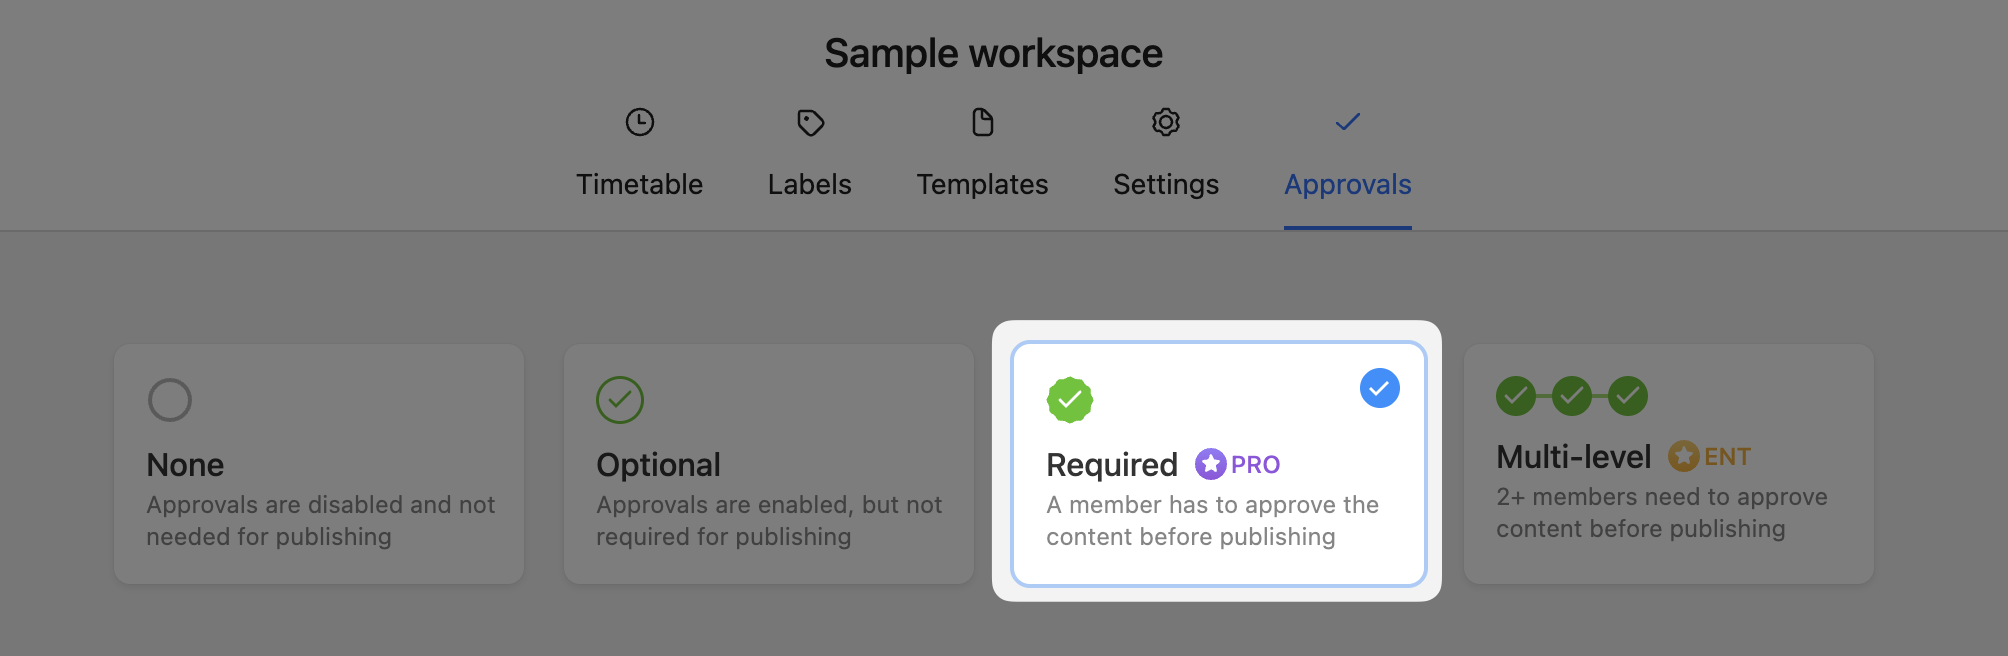Screen dimensions: 2008x656
Task: Click the None approval description text
Action: [x=320, y=520]
